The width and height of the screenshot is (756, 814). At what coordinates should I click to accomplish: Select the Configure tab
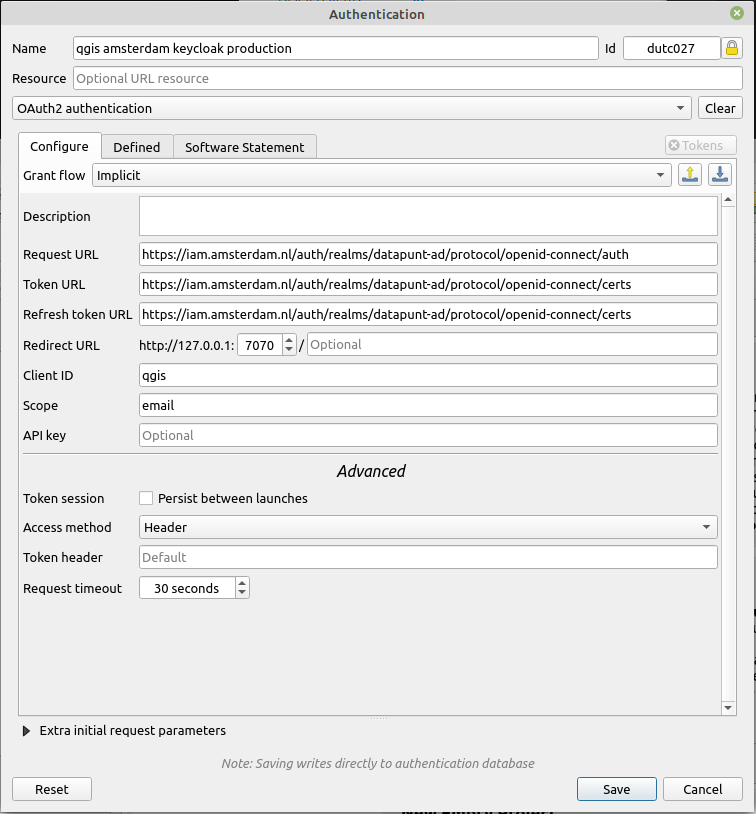(x=59, y=145)
